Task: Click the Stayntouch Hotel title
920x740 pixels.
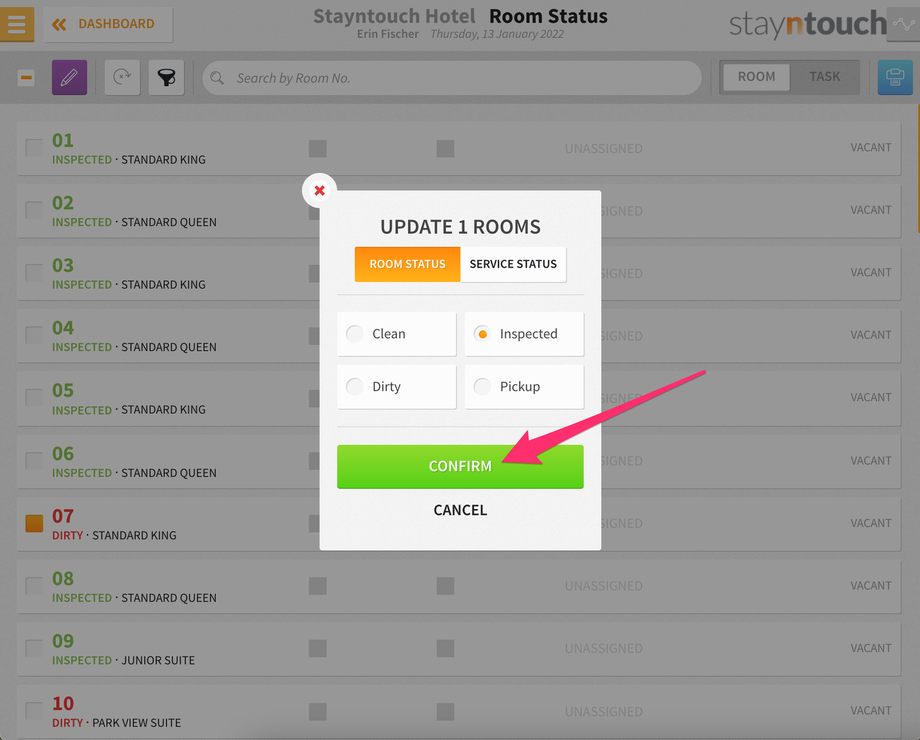Action: (x=394, y=16)
